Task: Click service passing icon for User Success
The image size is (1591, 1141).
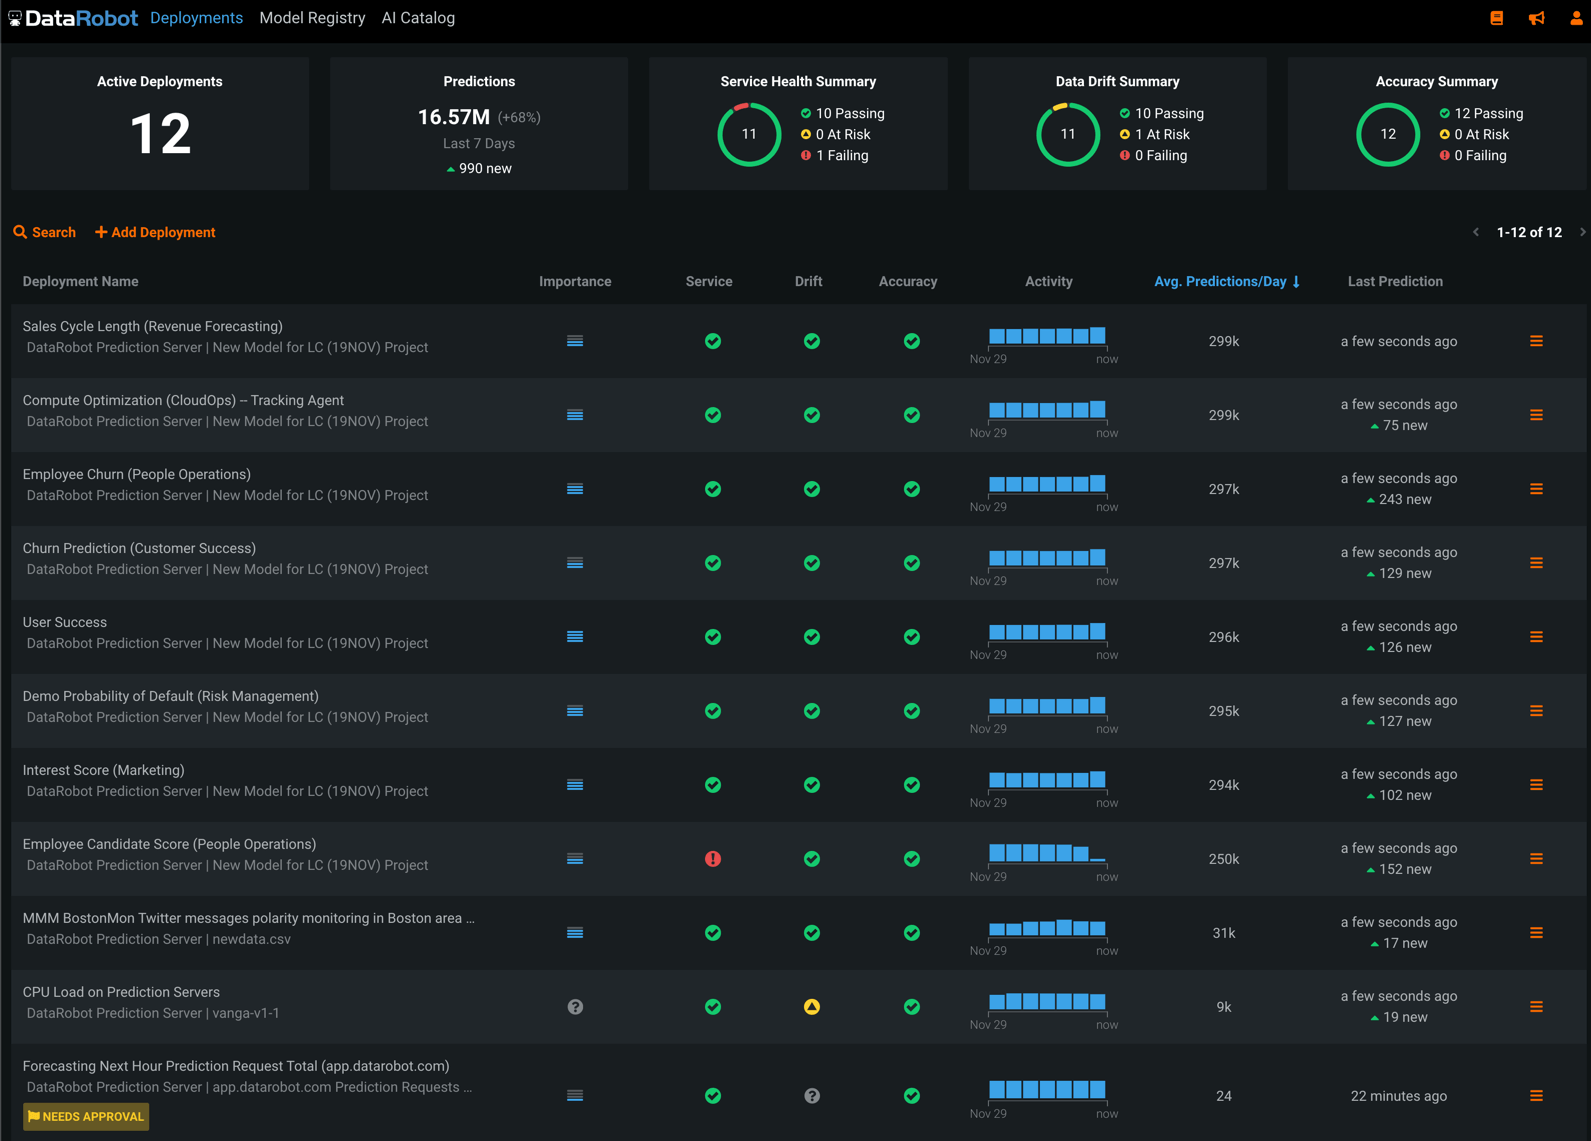Action: 713,637
